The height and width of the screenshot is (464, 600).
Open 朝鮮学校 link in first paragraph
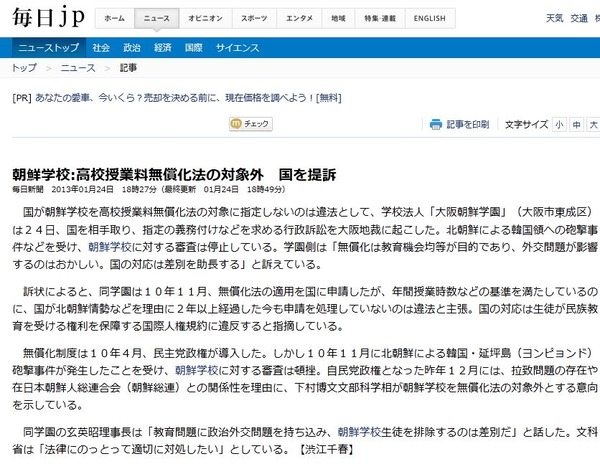tap(110, 247)
